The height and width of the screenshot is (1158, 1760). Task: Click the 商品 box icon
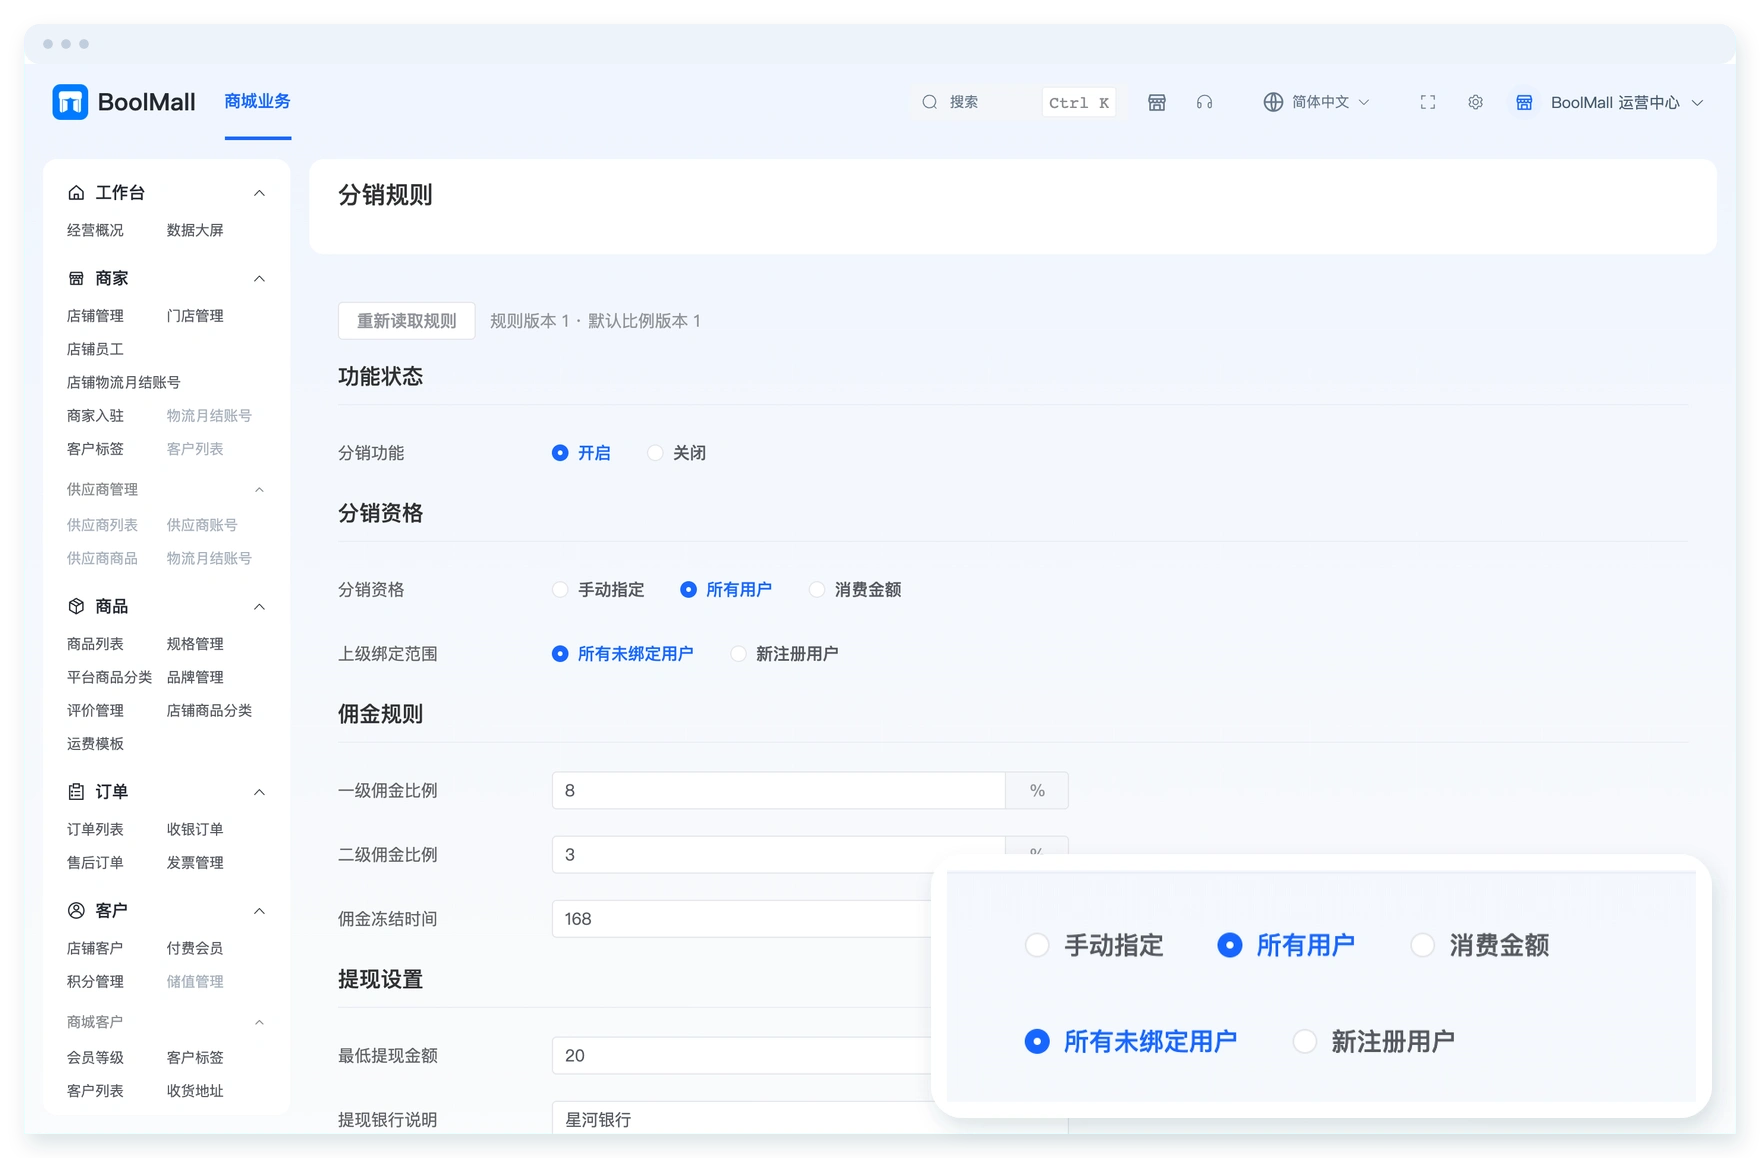[76, 606]
